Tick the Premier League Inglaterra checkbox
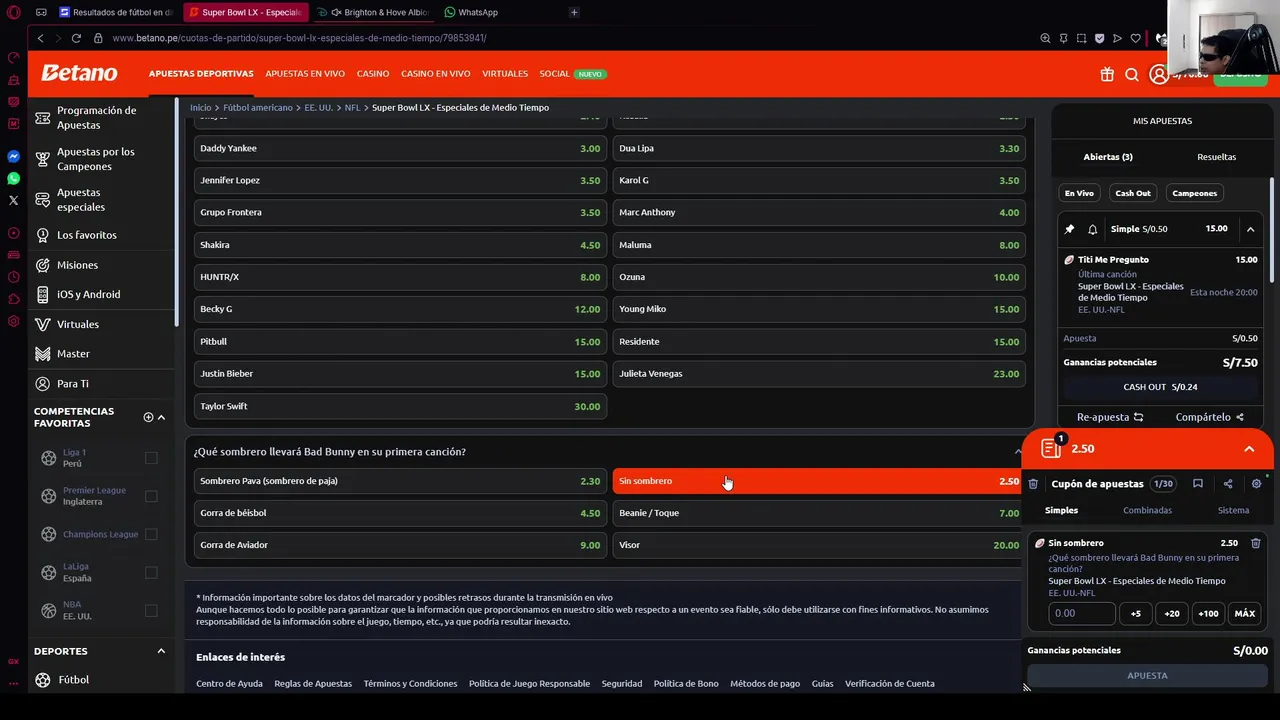 tap(151, 496)
